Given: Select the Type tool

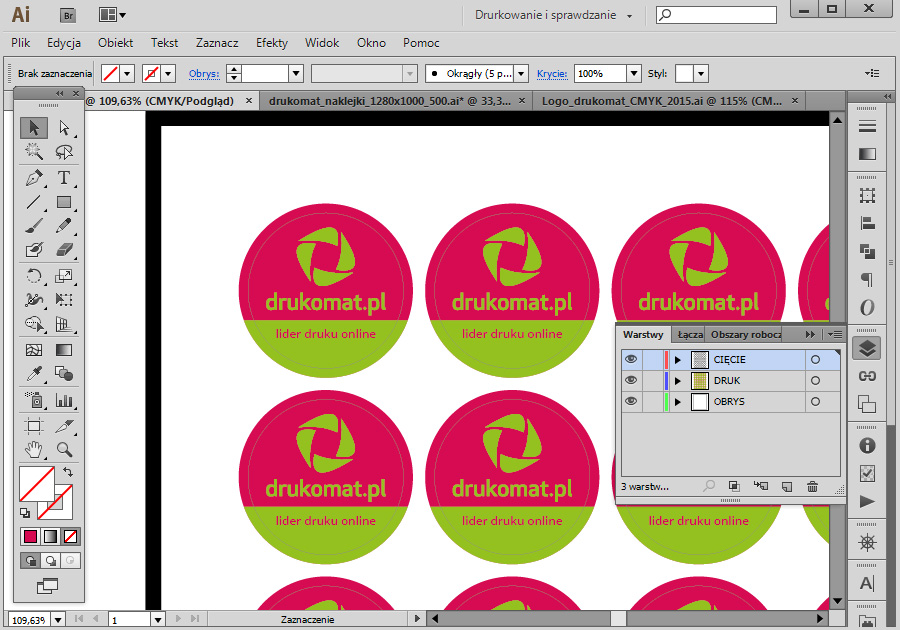Looking at the screenshot, I should pyautogui.click(x=64, y=178).
